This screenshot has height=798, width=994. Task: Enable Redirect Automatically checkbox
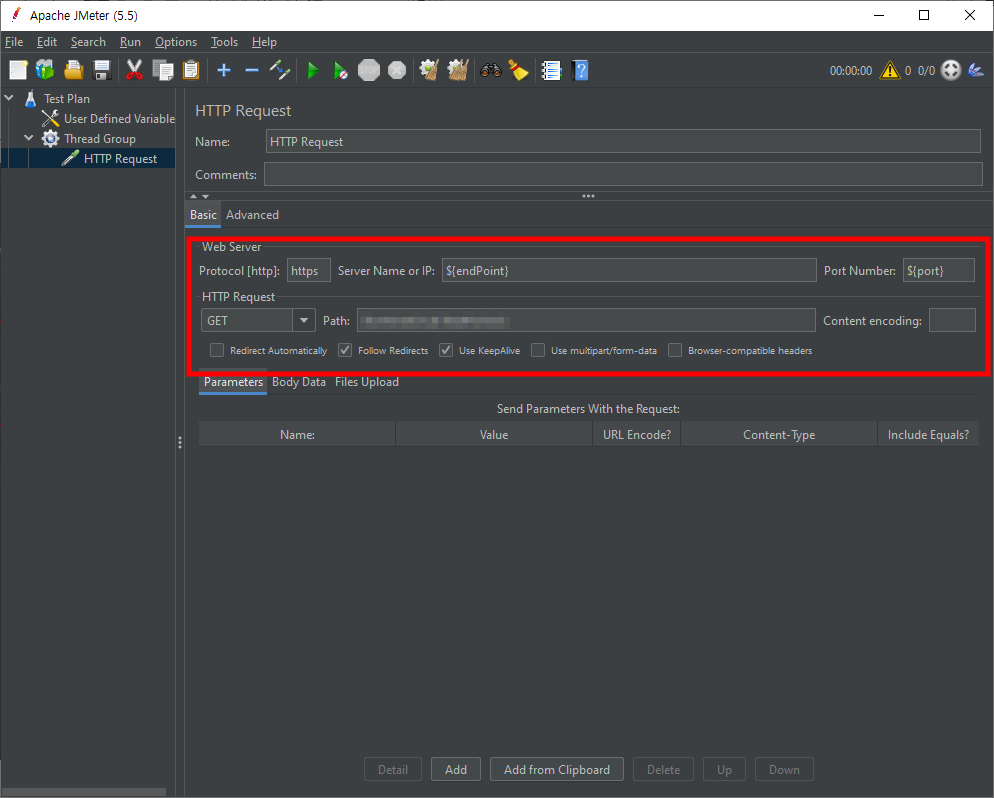[x=217, y=351]
